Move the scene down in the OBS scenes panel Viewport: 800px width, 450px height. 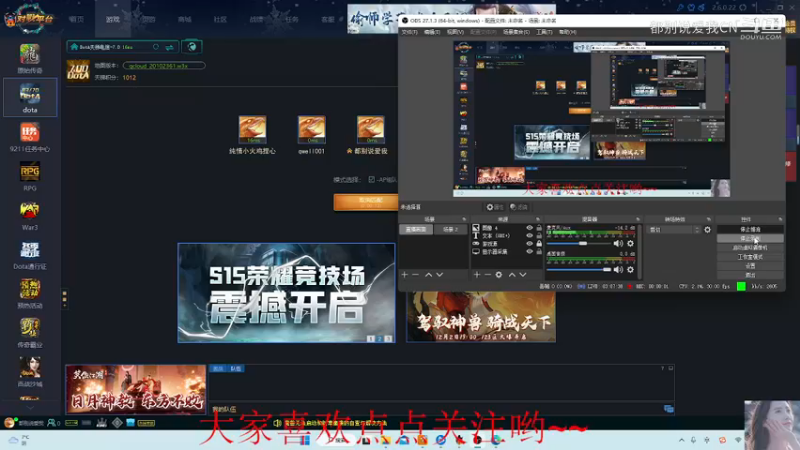point(439,274)
